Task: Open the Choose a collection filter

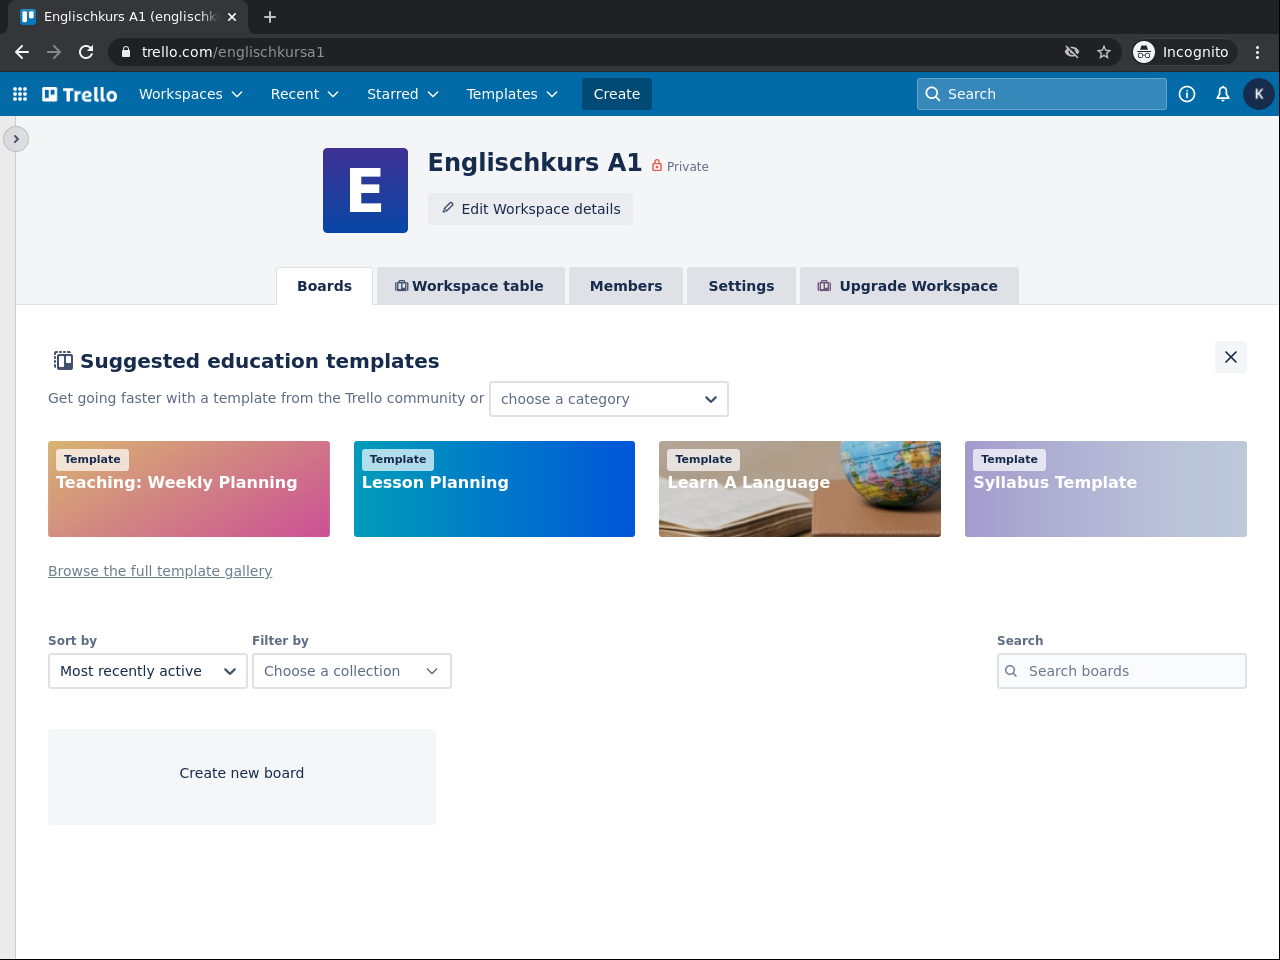Action: pos(352,671)
